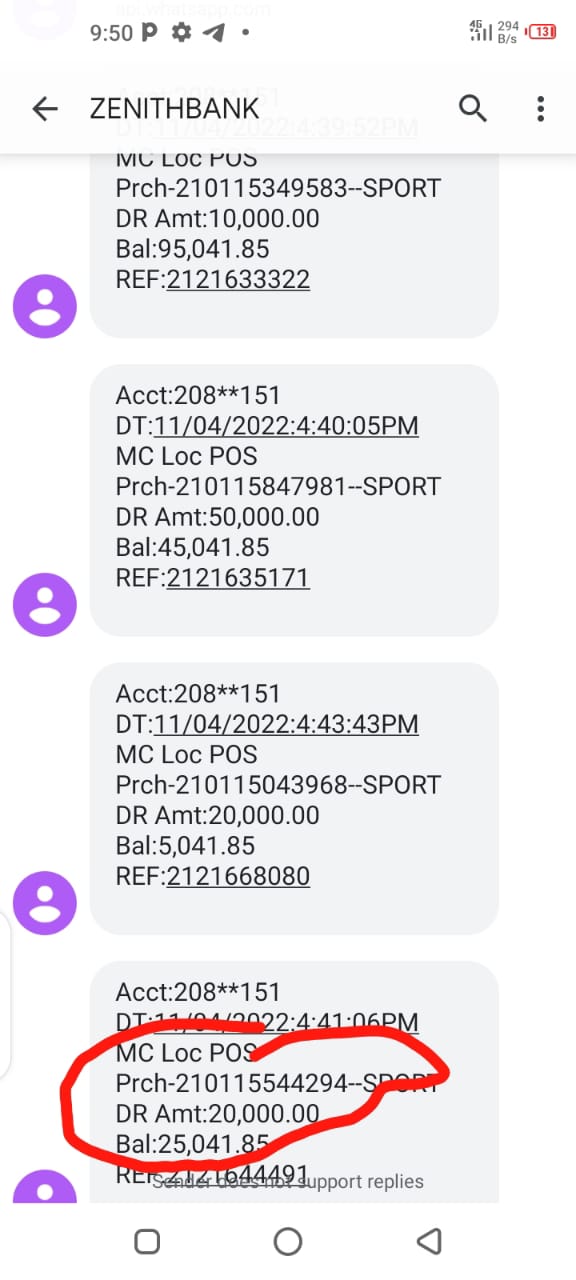Tap Android recent apps square button
576x1280 pixels.
click(x=147, y=1242)
